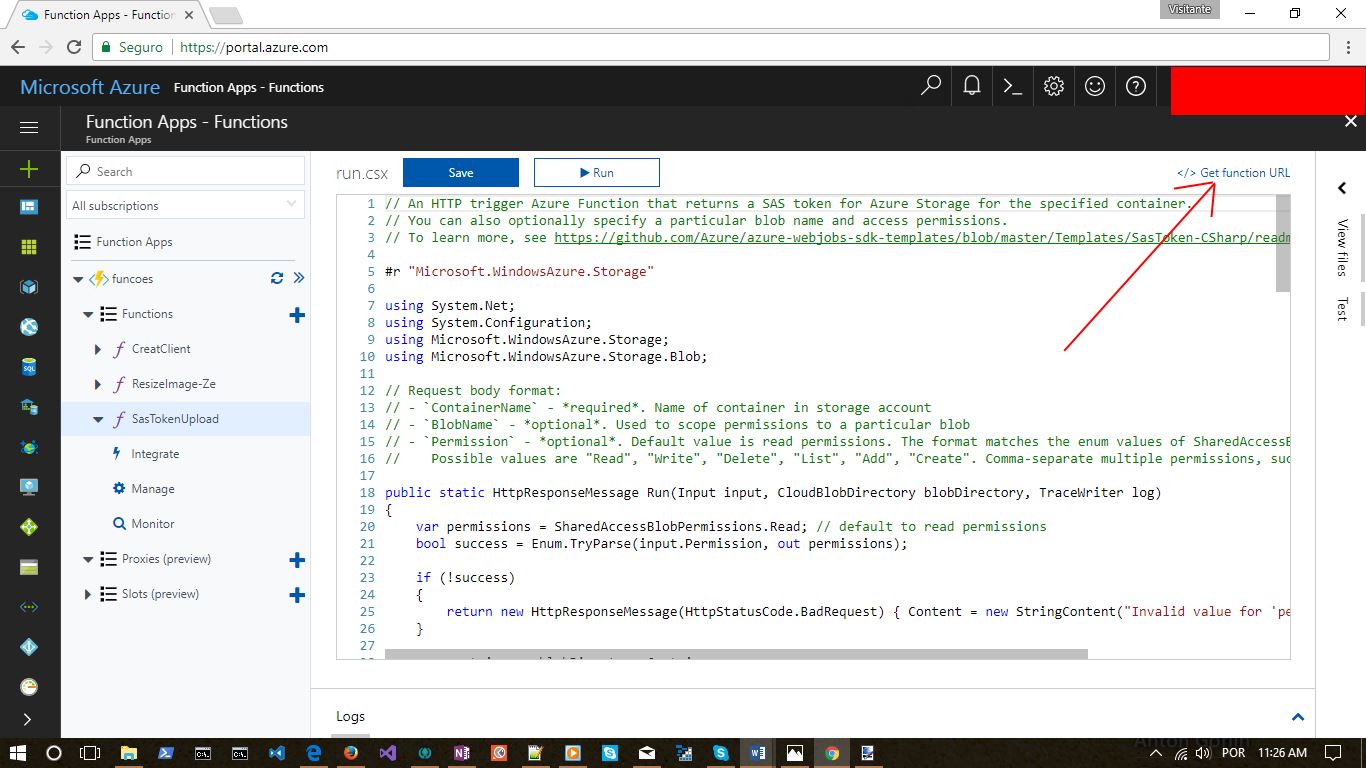Click the green New resource plus icon
Screen dimensions: 1366x768
point(29,169)
